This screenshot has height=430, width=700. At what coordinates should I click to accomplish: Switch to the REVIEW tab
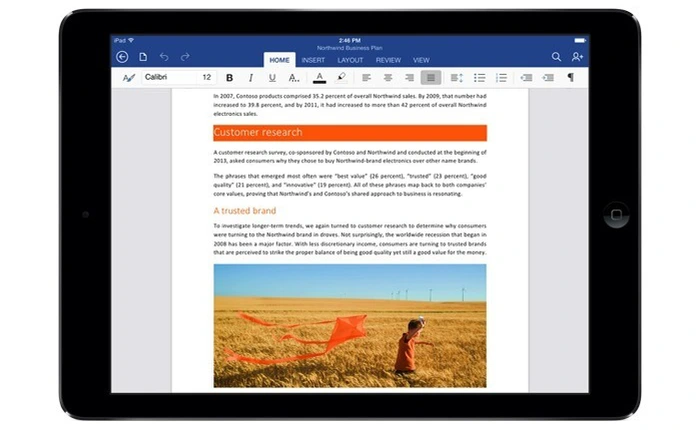pos(388,60)
